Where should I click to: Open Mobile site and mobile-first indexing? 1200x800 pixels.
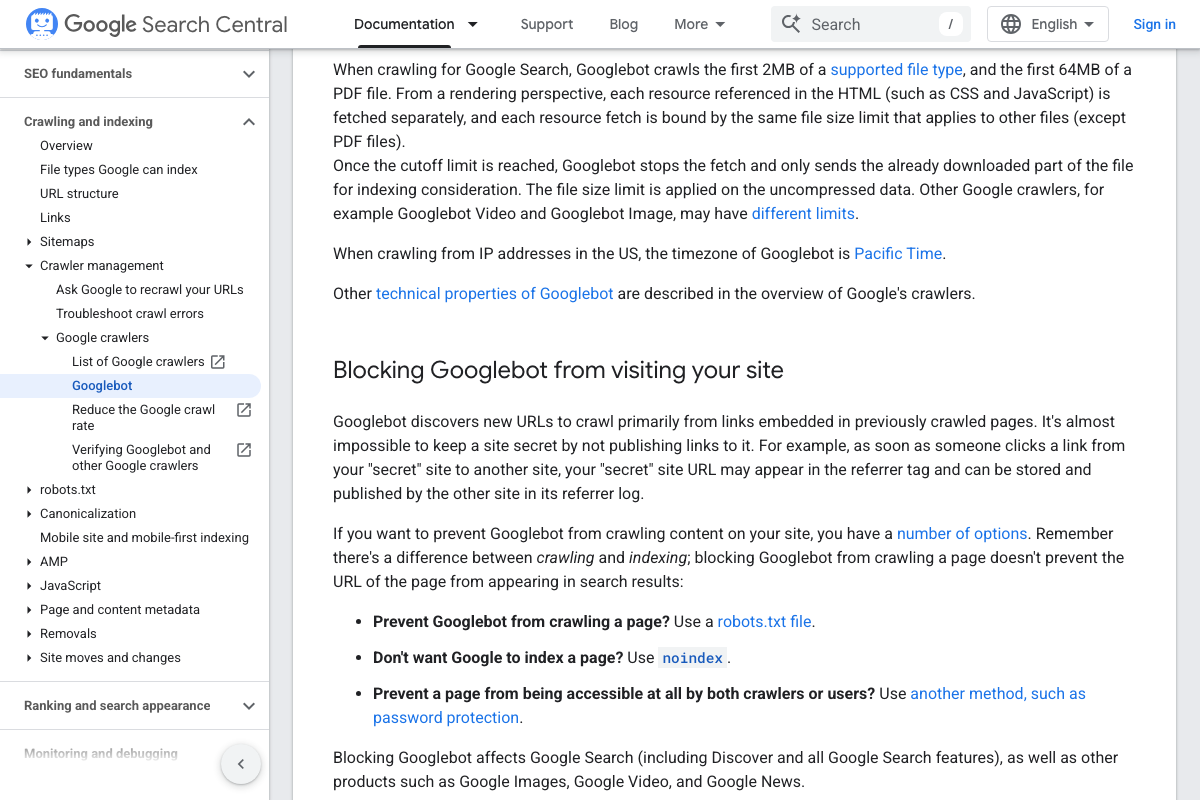(x=144, y=538)
